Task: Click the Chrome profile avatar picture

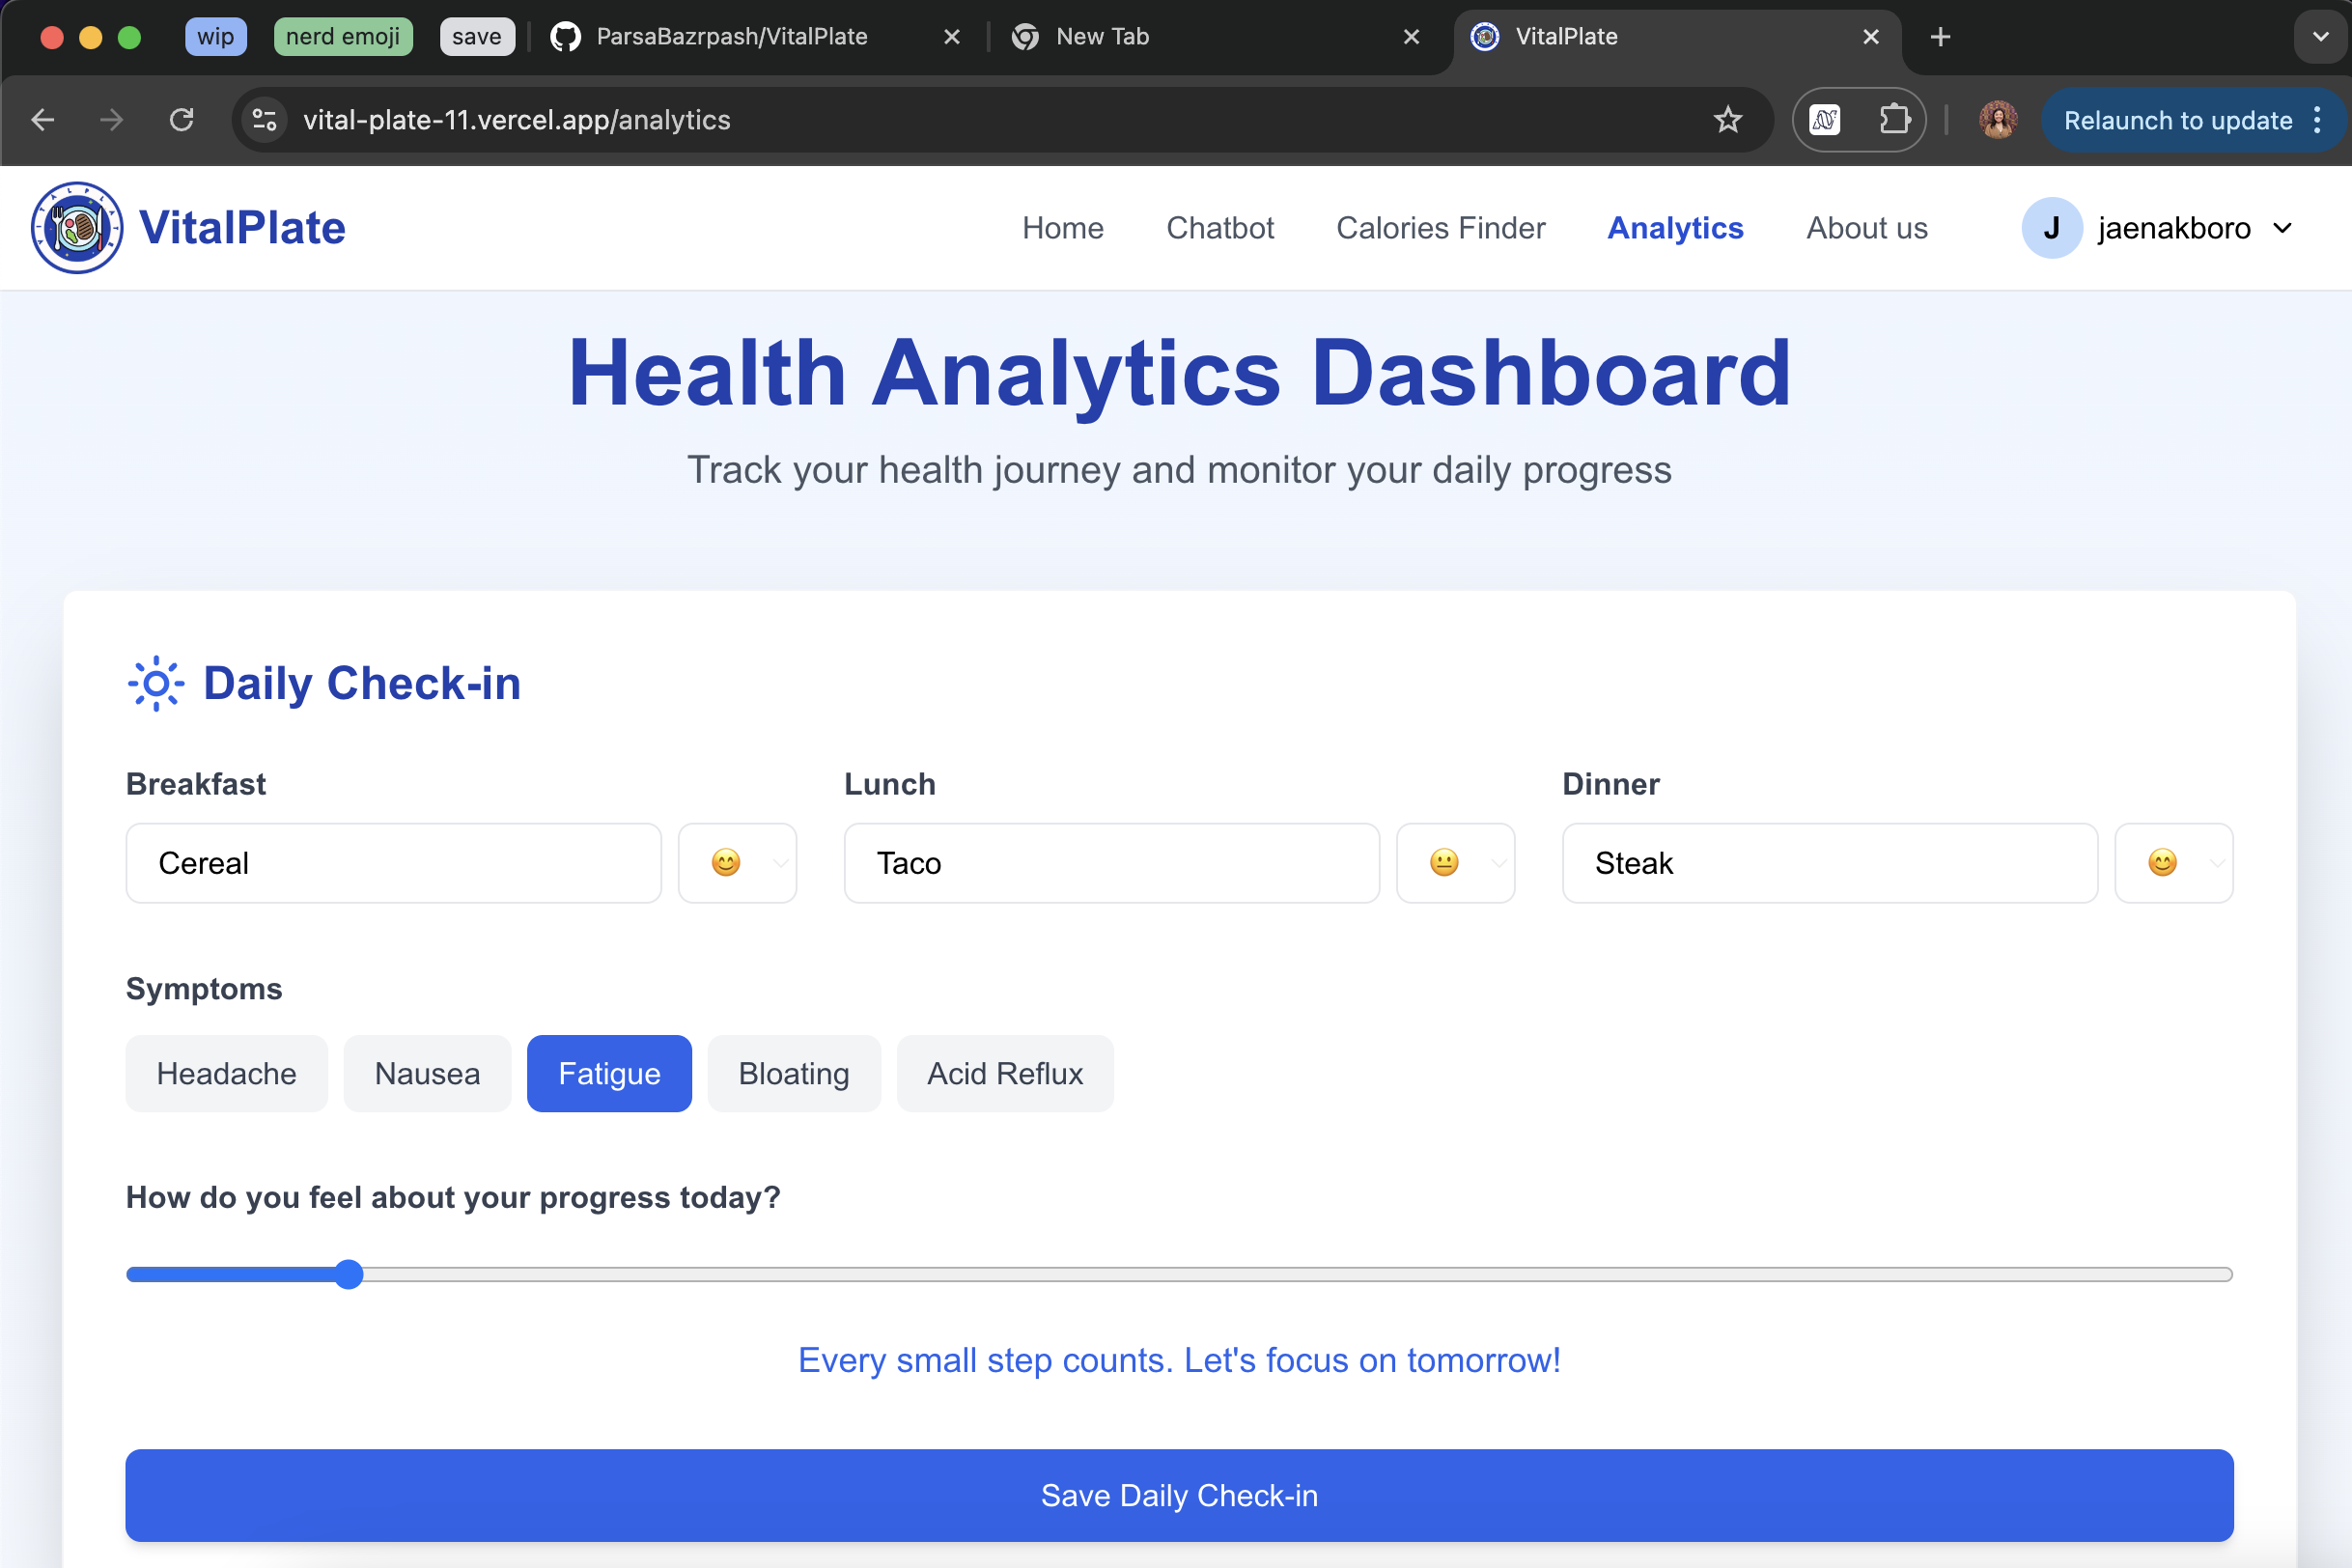Action: tap(1997, 120)
